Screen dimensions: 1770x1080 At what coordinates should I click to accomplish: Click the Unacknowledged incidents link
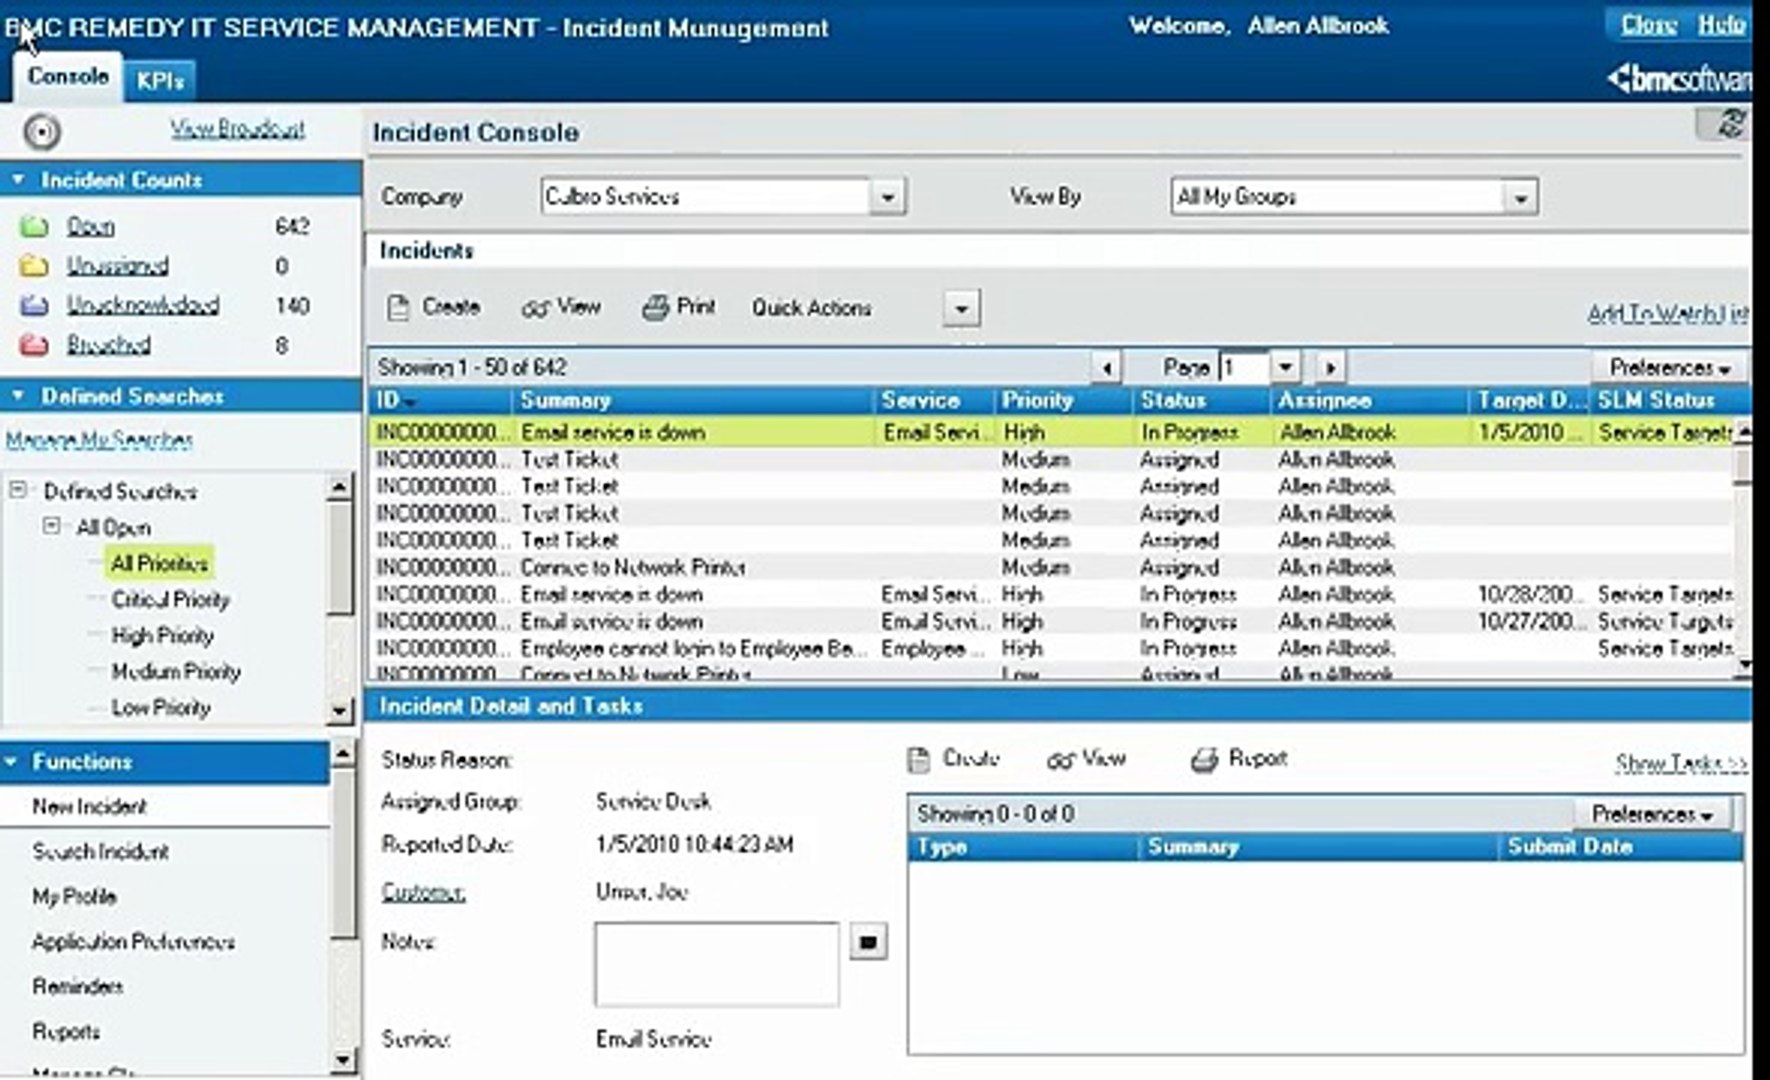pyautogui.click(x=143, y=305)
